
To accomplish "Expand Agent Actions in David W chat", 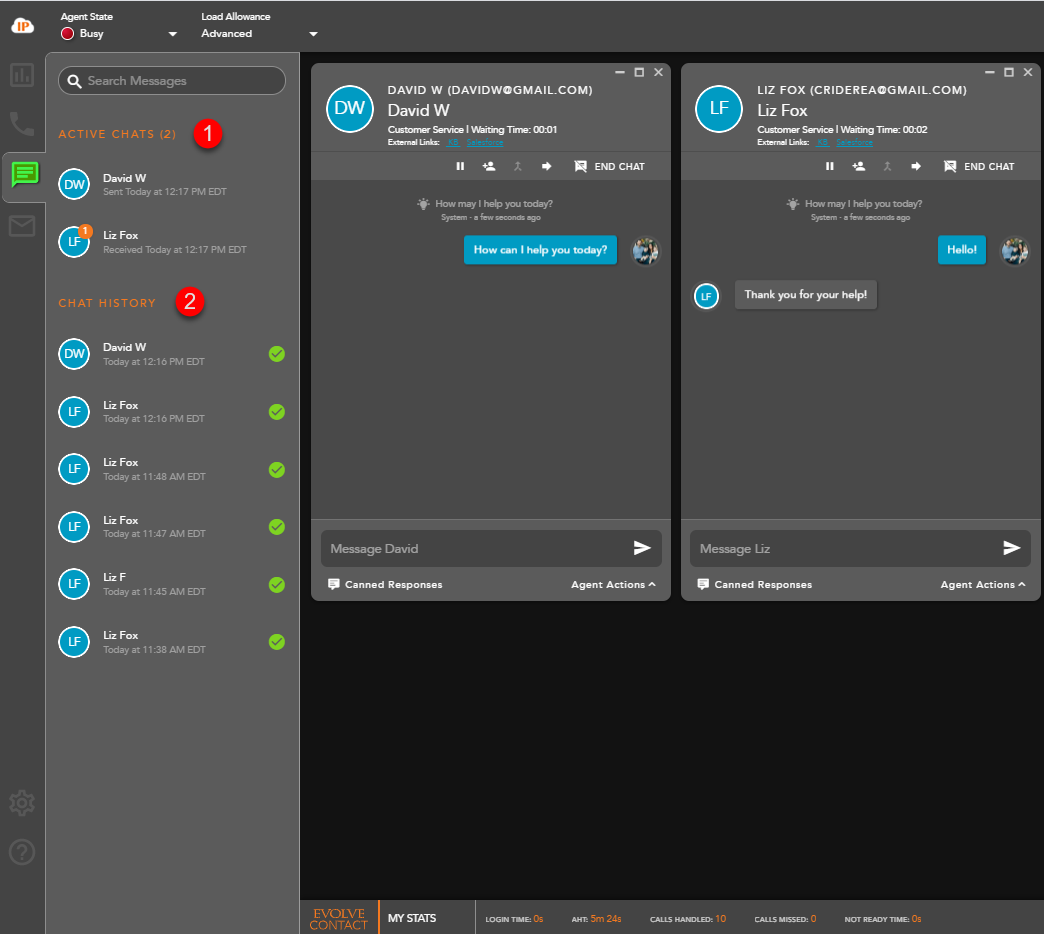I will pyautogui.click(x=613, y=585).
